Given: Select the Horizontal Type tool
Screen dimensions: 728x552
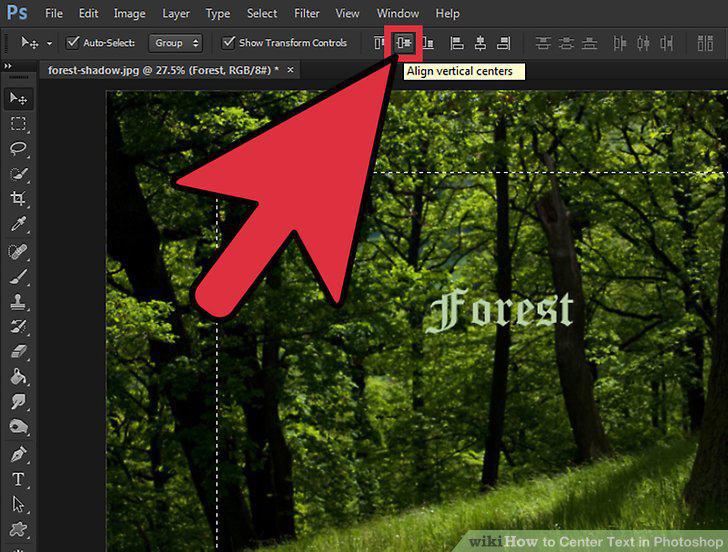Looking at the screenshot, I should [x=19, y=479].
